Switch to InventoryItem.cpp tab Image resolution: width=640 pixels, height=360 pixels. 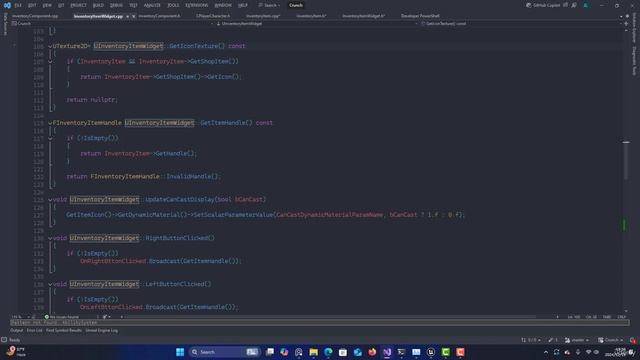[263, 16]
